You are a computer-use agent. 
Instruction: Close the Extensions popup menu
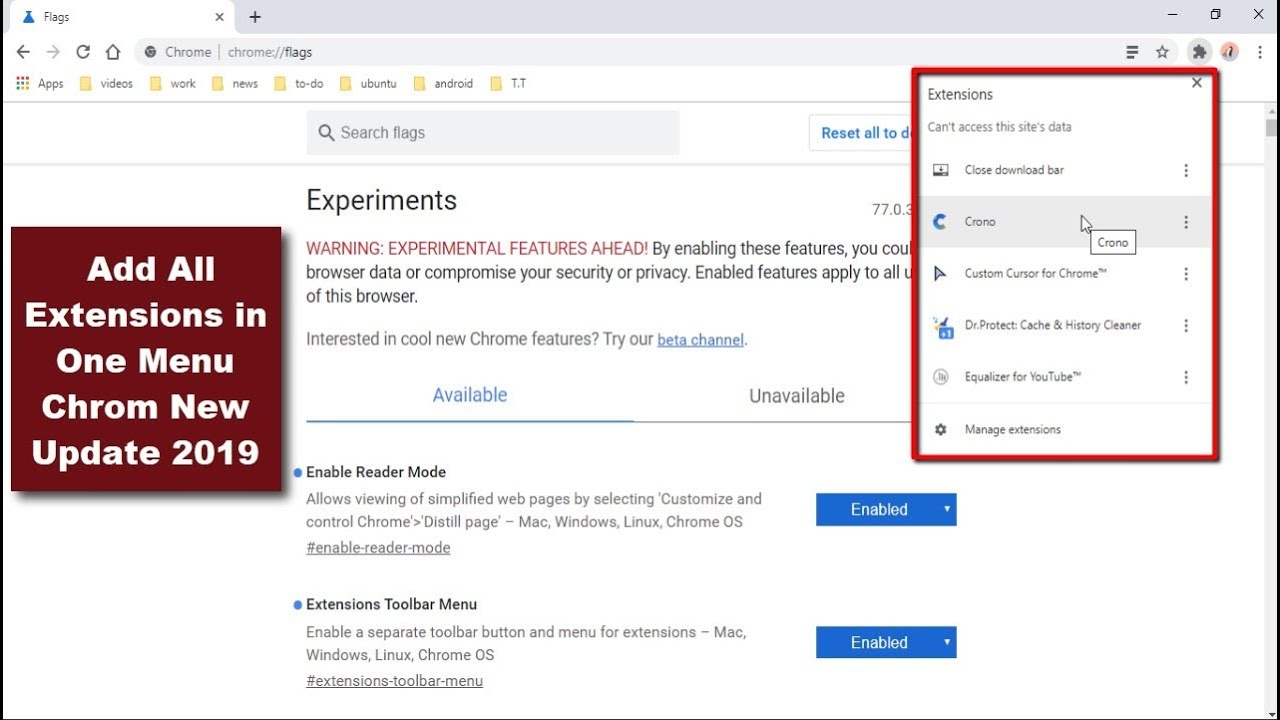point(1196,83)
